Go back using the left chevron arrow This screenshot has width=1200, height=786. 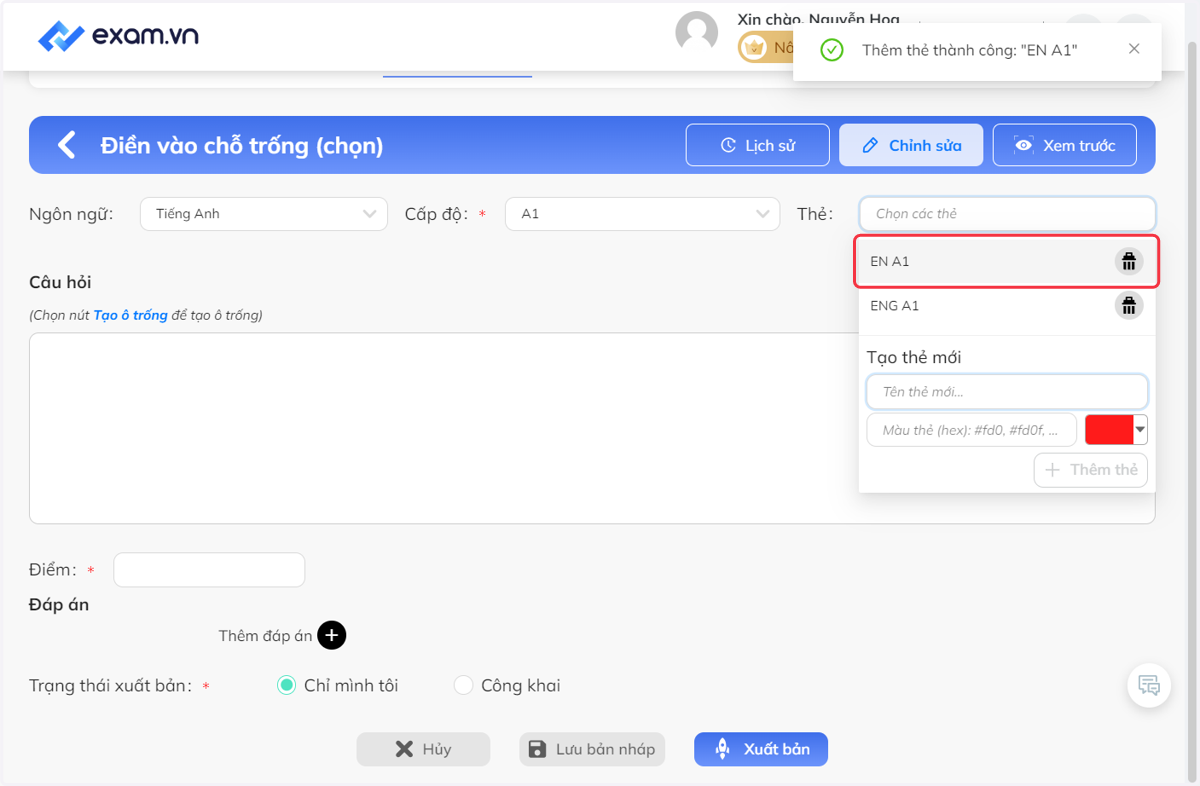66,145
